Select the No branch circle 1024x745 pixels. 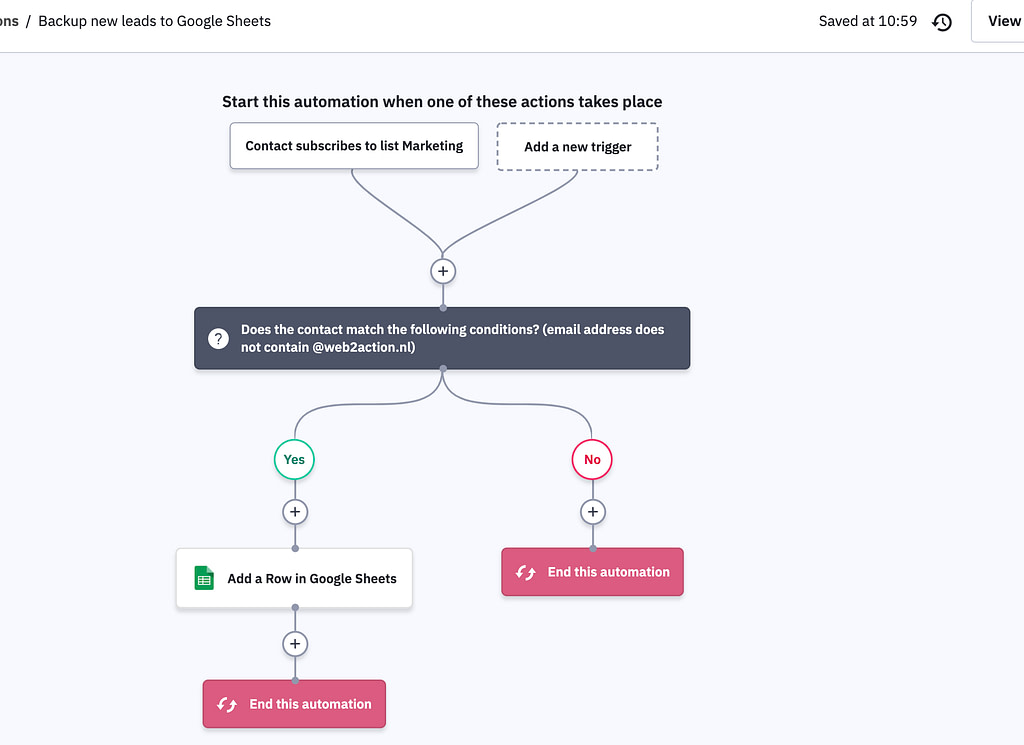591,459
